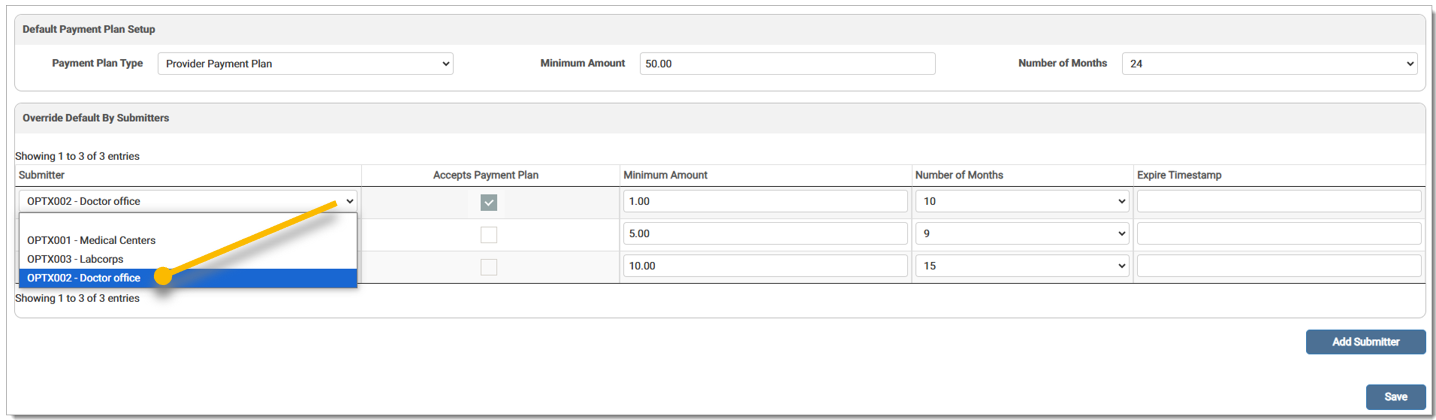Click the Minimum Amount field showing 1.00

tap(765, 201)
